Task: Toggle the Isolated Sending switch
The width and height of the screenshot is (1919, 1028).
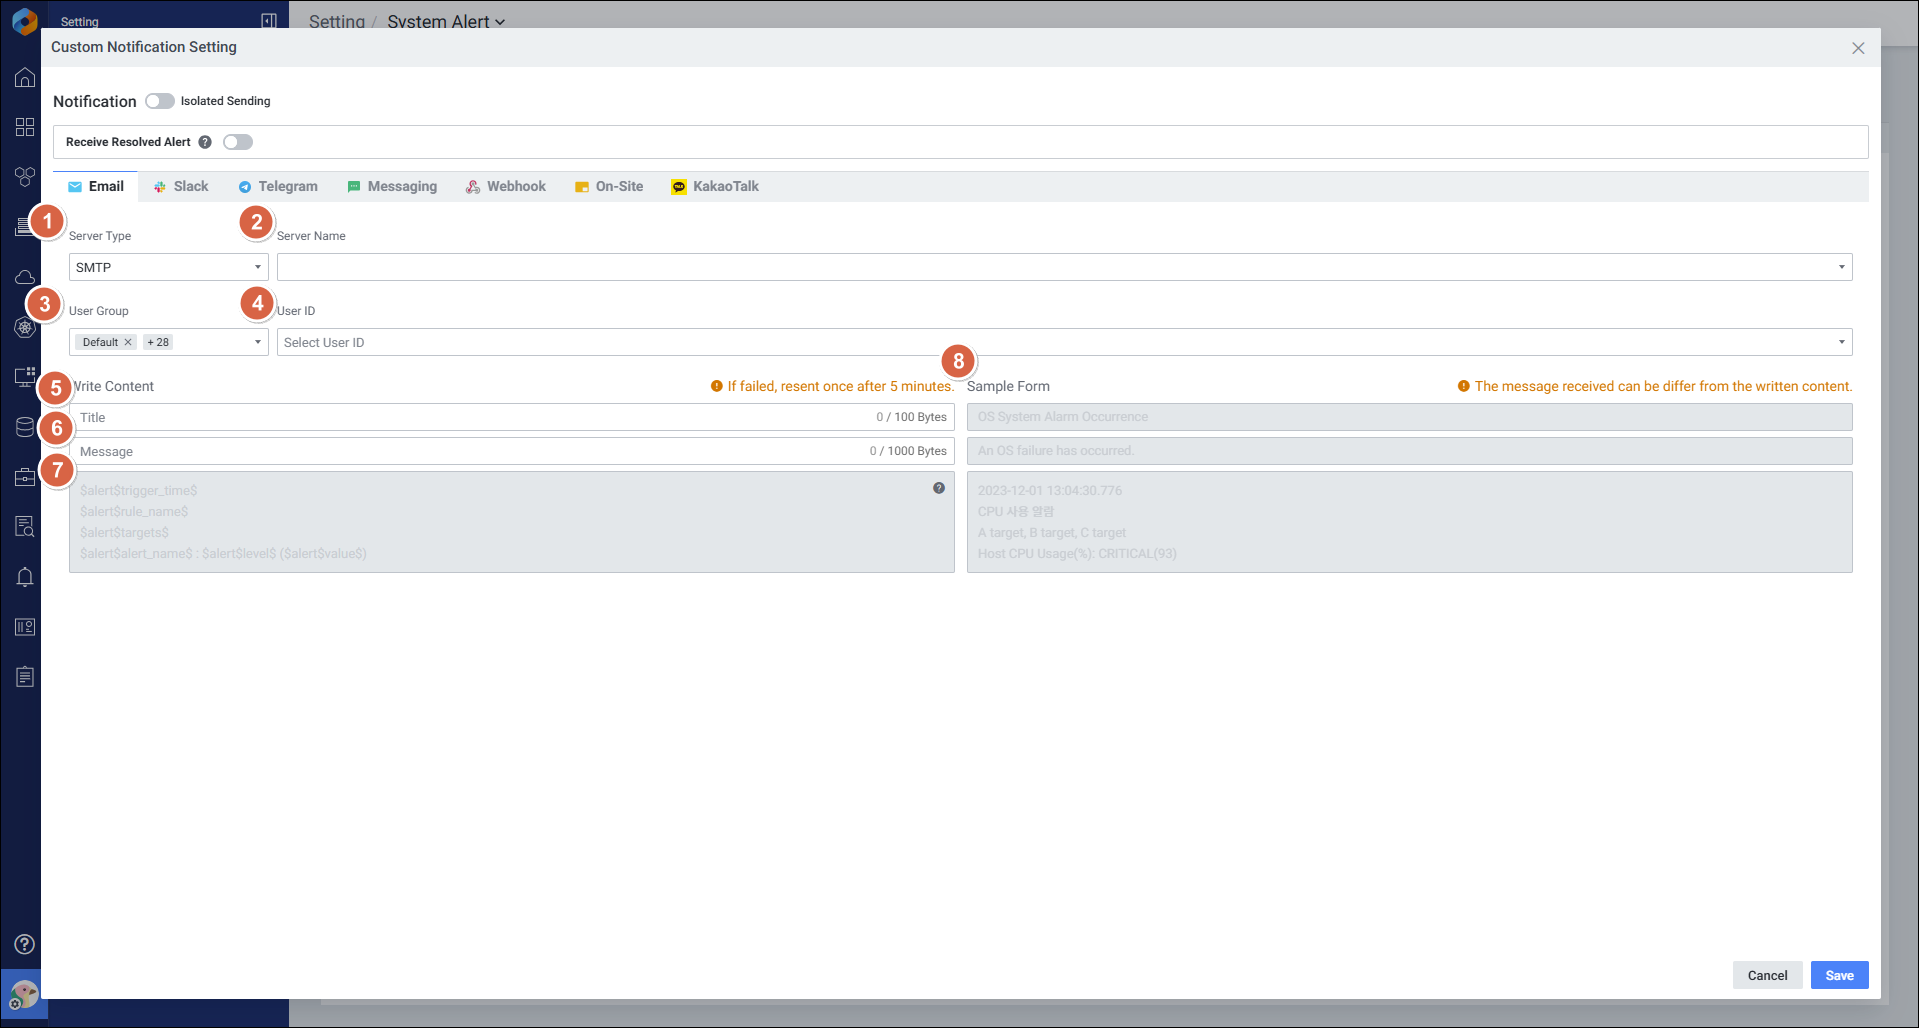Action: click(159, 101)
